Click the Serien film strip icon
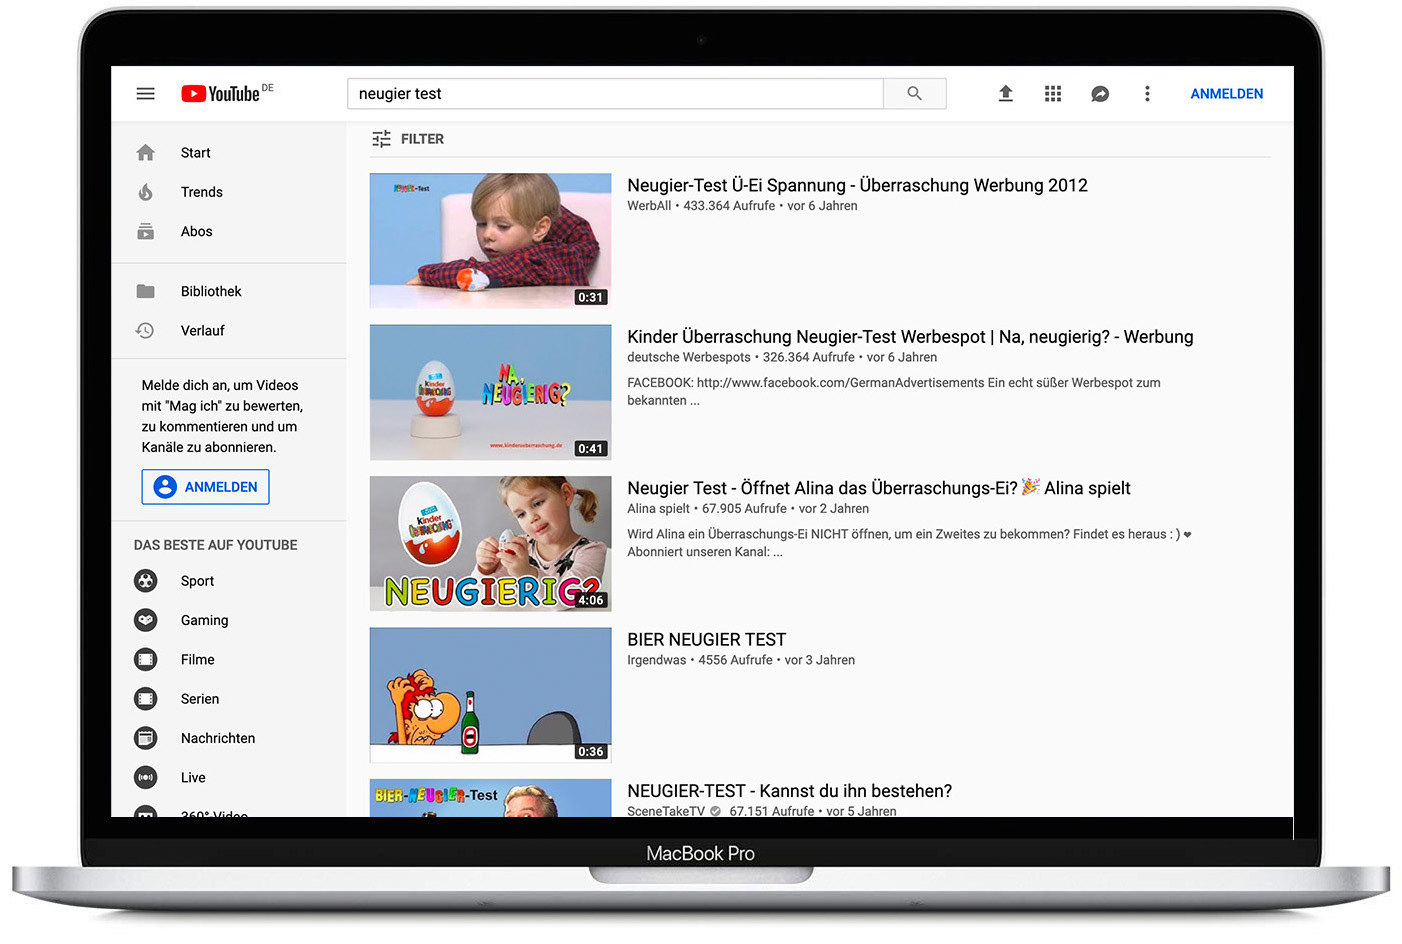 click(x=146, y=699)
